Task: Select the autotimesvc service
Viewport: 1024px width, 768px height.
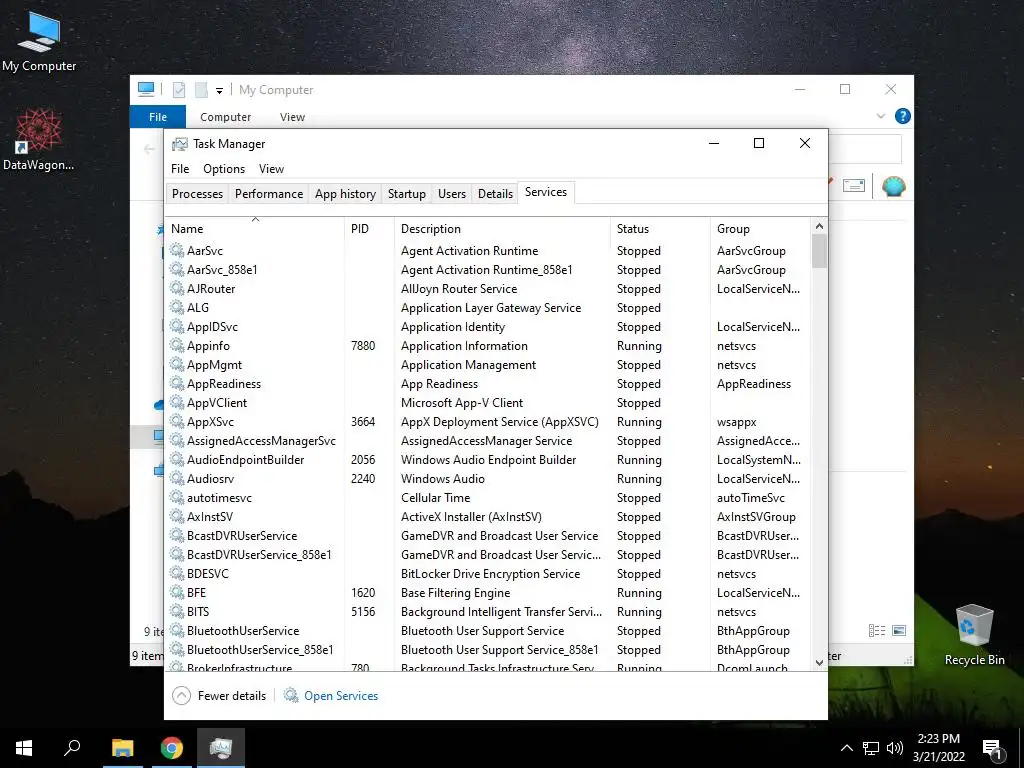Action: tap(487, 498)
